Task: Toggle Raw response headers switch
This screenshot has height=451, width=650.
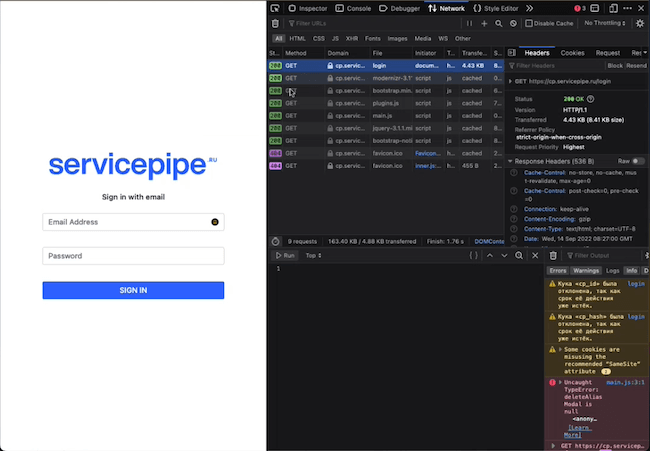Action: coord(638,161)
